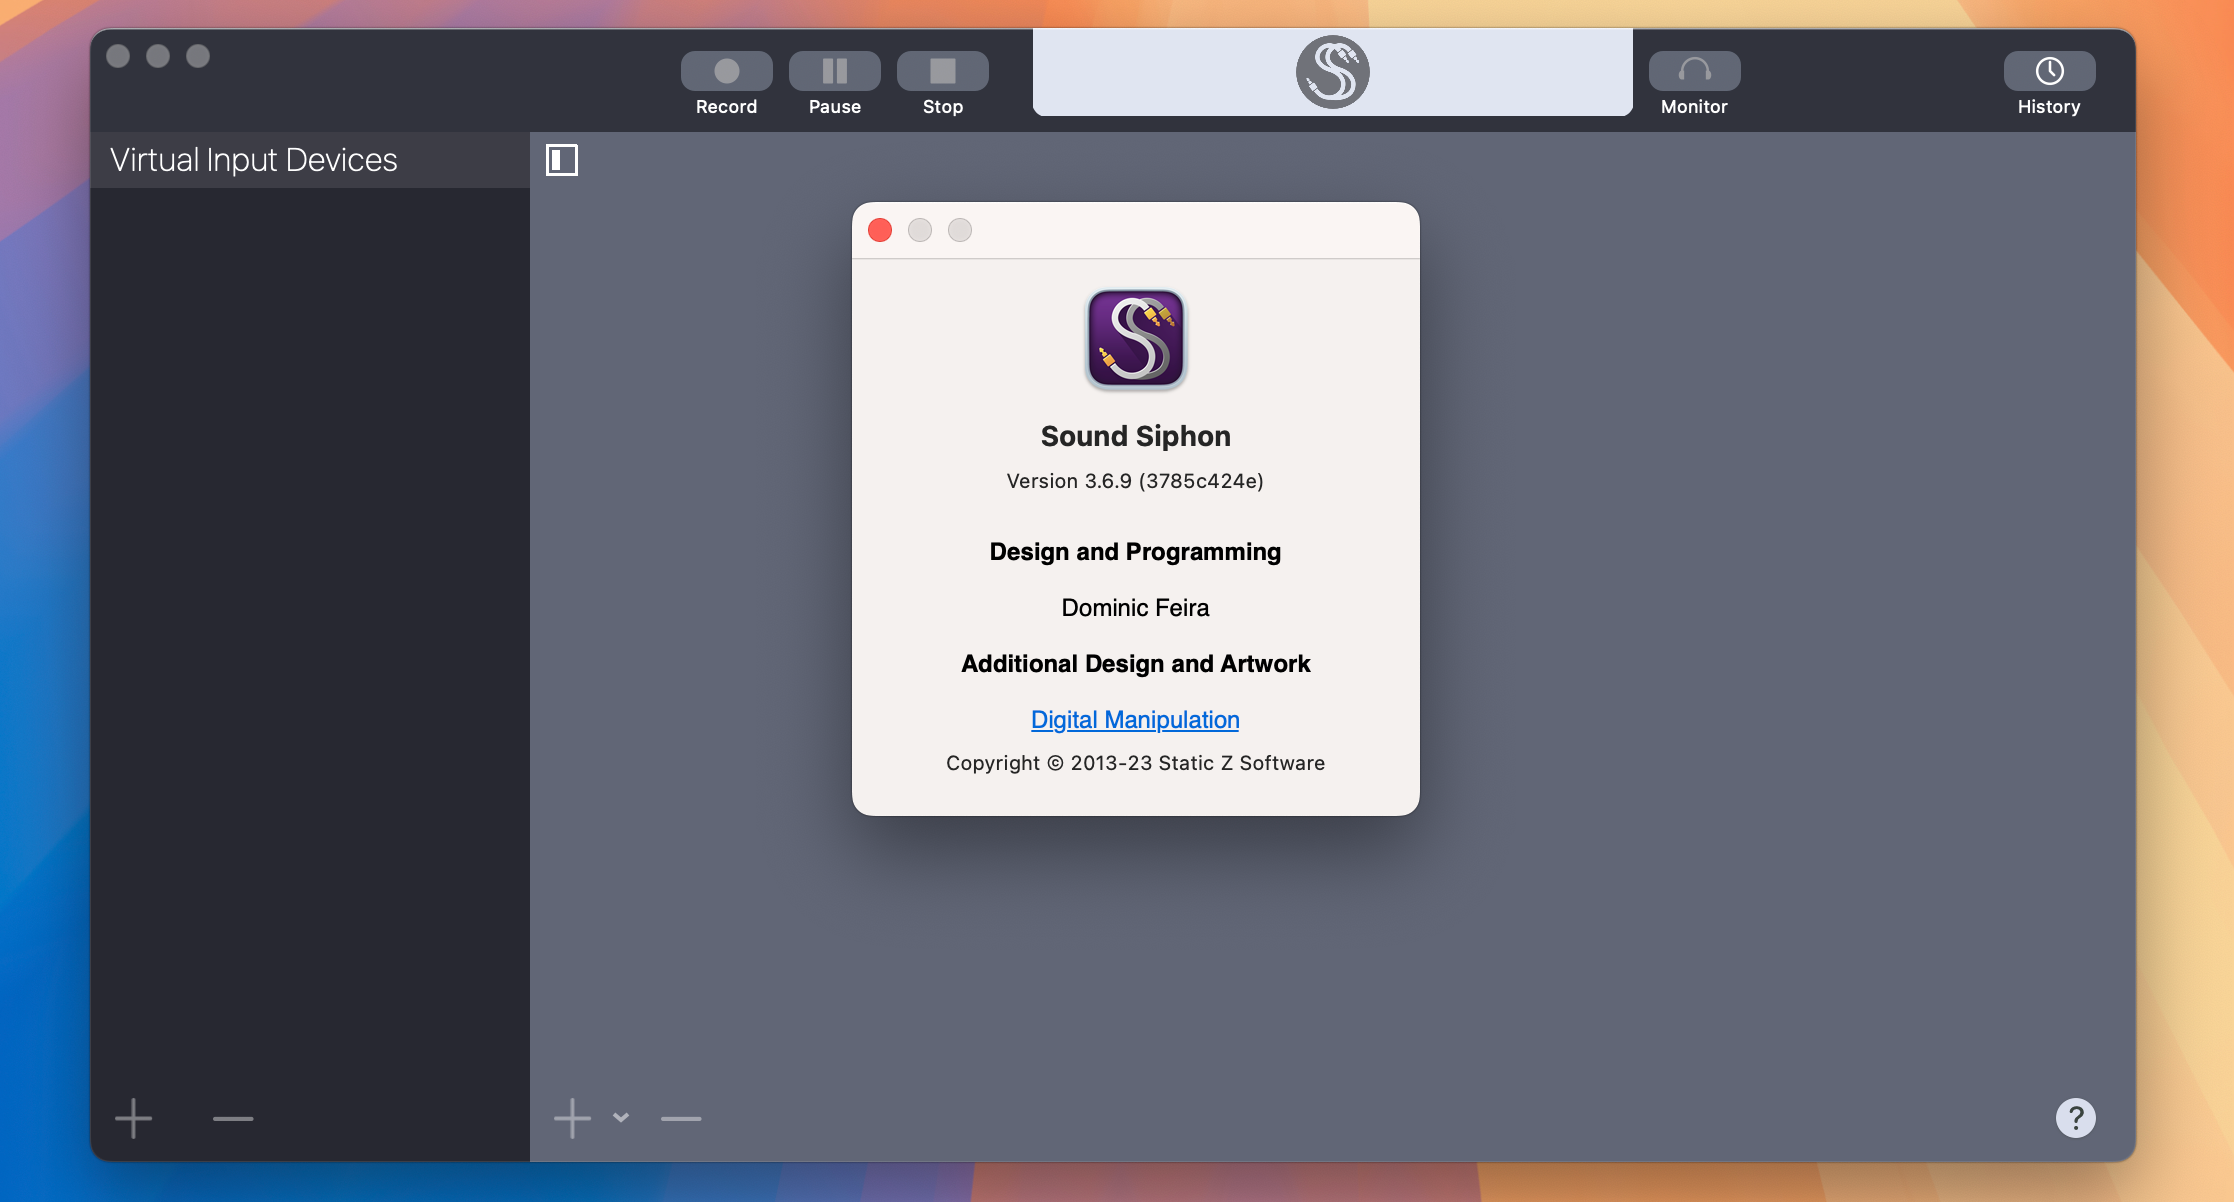
Task: Click the Sound Siphon title text
Action: (1135, 436)
